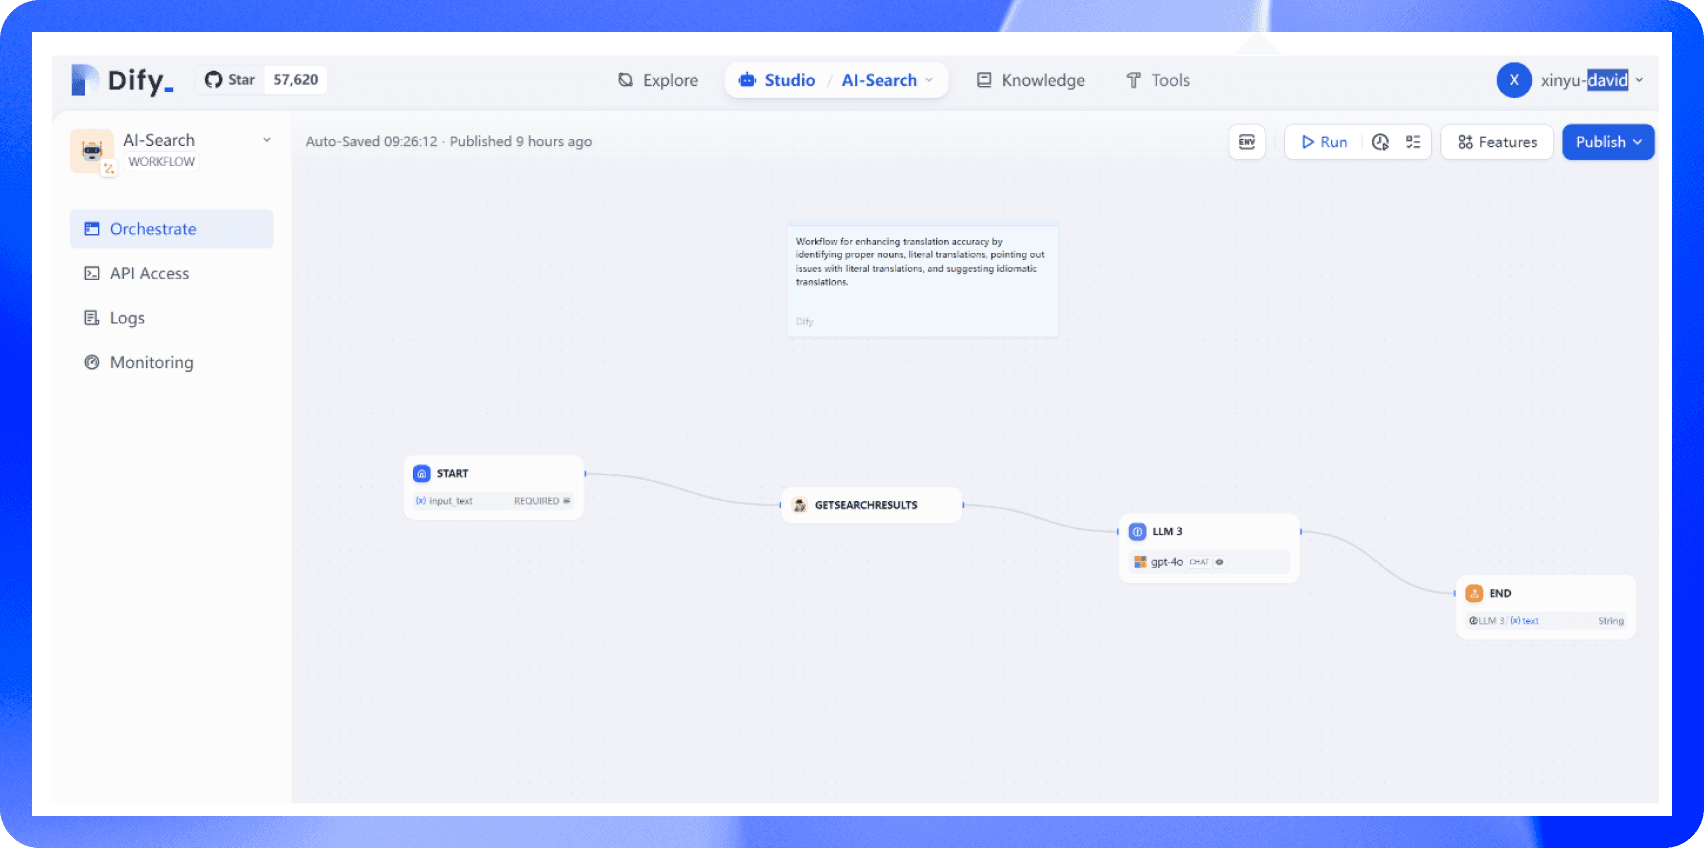1704x848 pixels.
Task: Select the workflow description note on canvas
Action: pyautogui.click(x=921, y=280)
